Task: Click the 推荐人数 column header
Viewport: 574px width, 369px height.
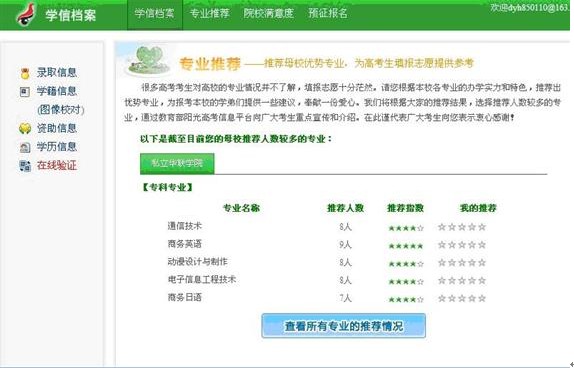Action: [345, 208]
